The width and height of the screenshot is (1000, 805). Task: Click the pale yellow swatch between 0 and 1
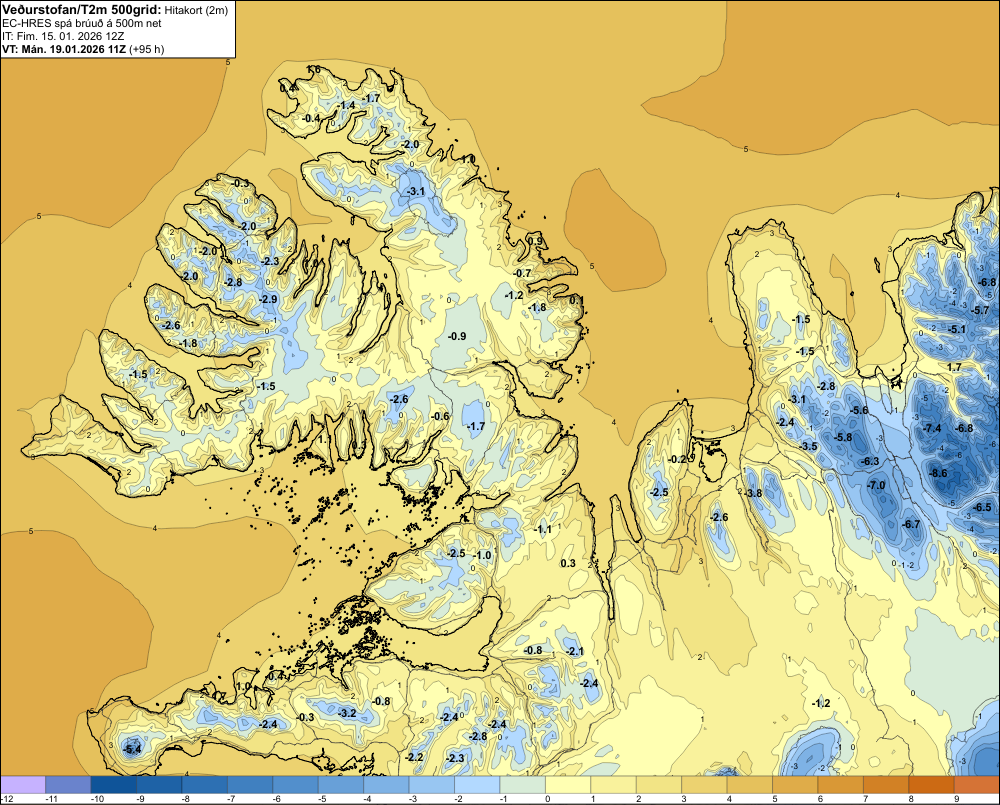(x=568, y=785)
